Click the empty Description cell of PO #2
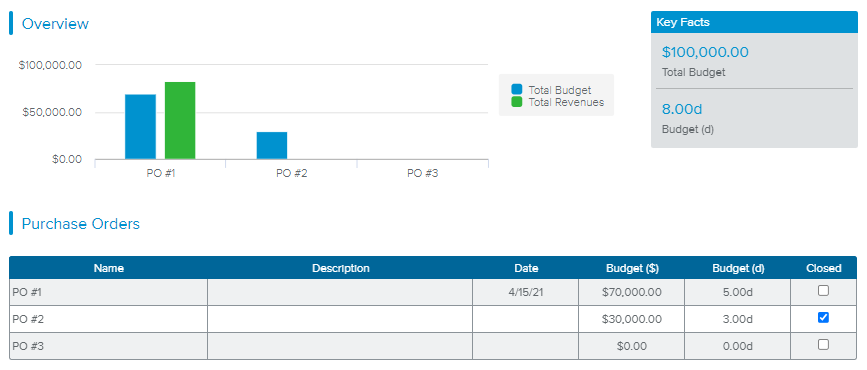The height and width of the screenshot is (370, 867). tap(340, 319)
